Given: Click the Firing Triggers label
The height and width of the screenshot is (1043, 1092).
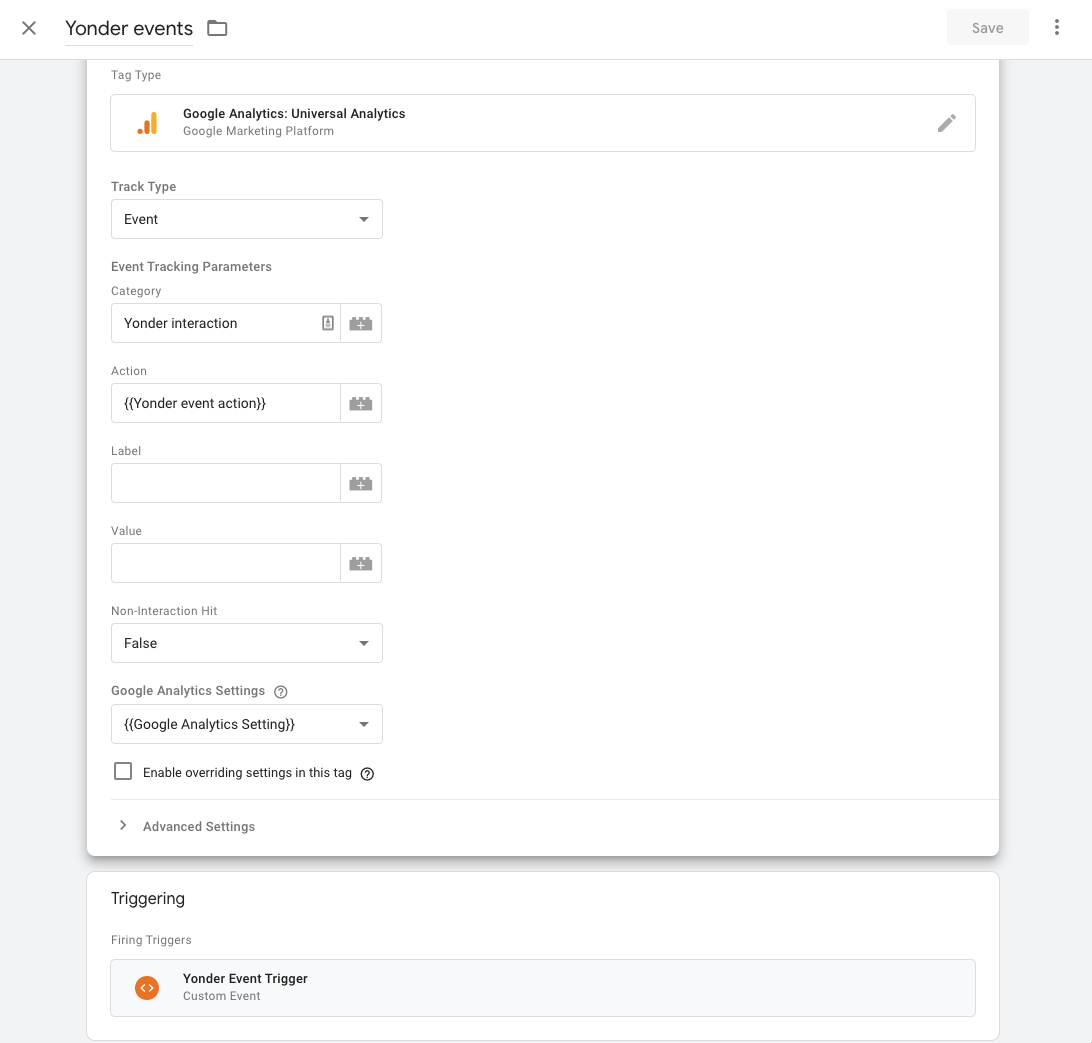Looking at the screenshot, I should click(x=151, y=940).
